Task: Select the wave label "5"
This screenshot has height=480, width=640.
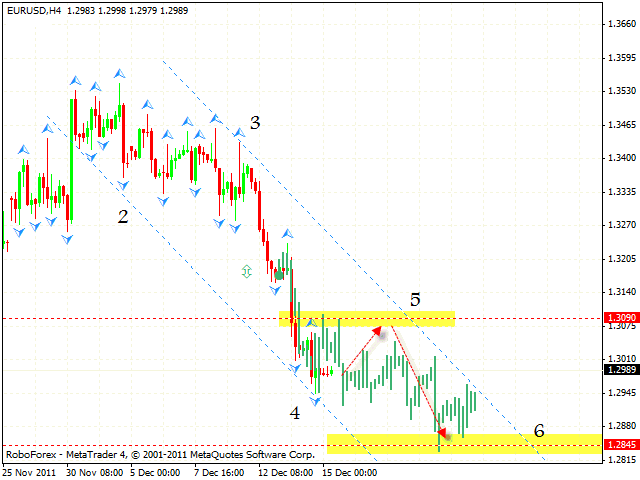Action: tap(415, 299)
